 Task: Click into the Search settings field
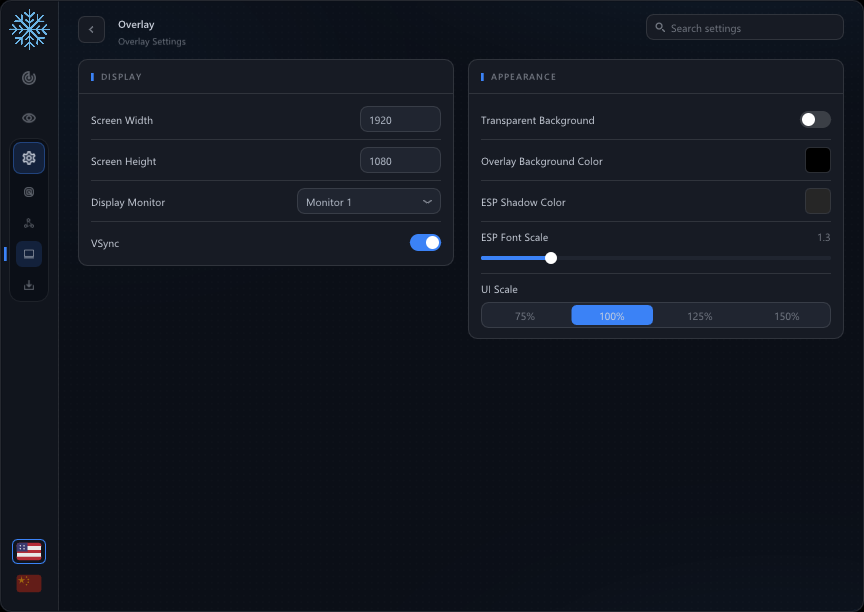[x=745, y=28]
